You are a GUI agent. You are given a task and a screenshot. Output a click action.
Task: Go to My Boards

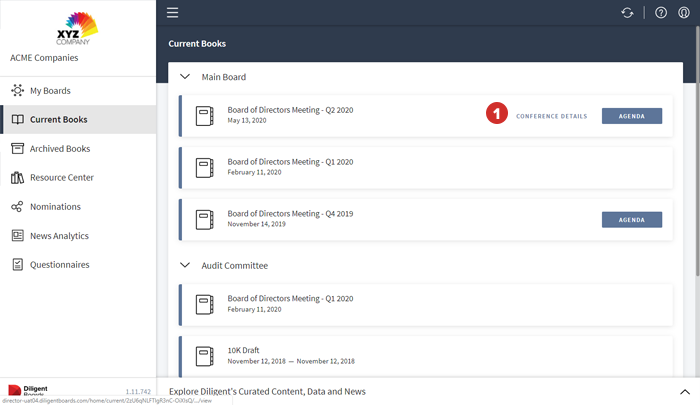[50, 90]
